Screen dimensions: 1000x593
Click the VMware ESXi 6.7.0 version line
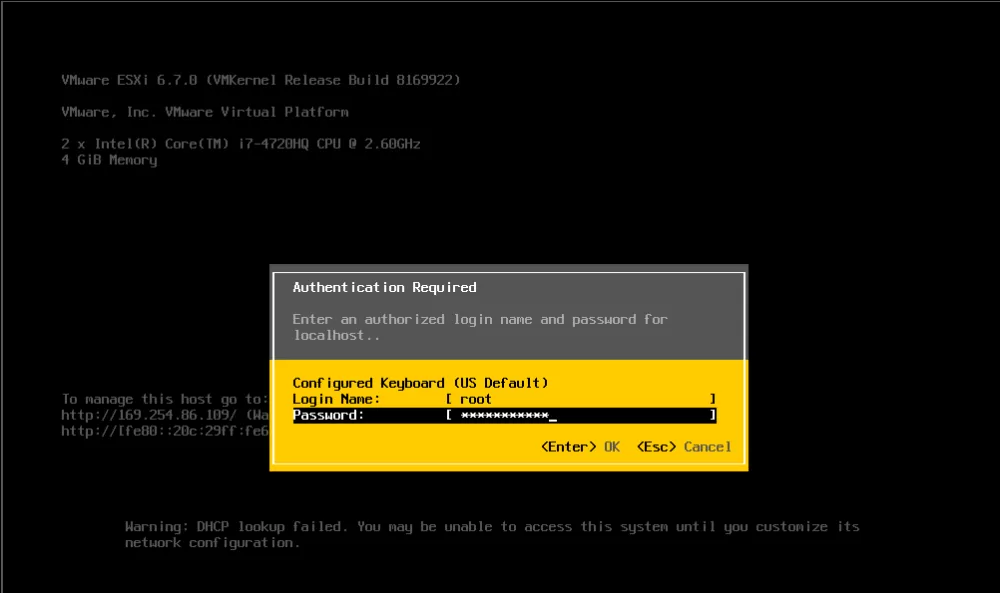click(x=261, y=80)
